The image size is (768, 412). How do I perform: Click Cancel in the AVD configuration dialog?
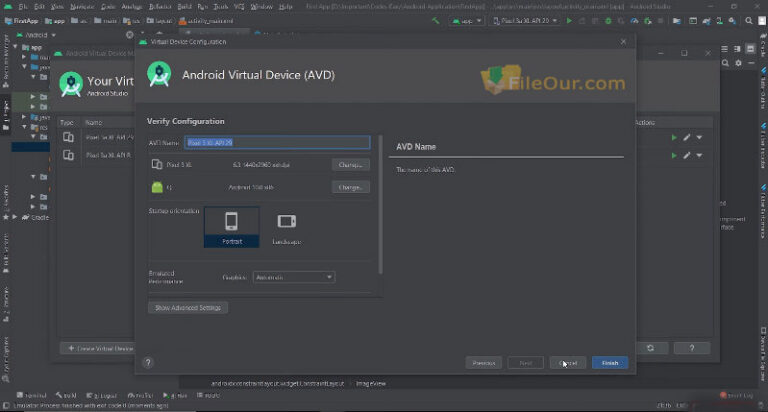(568, 363)
